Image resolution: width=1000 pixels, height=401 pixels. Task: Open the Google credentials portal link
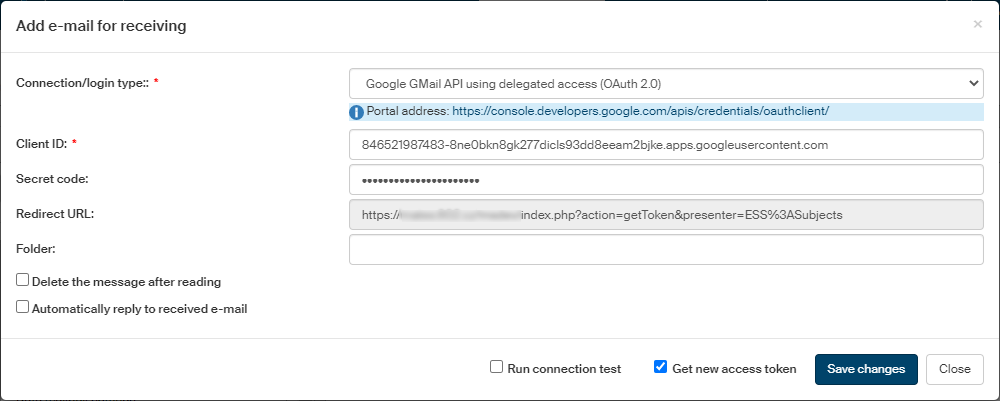click(x=641, y=111)
